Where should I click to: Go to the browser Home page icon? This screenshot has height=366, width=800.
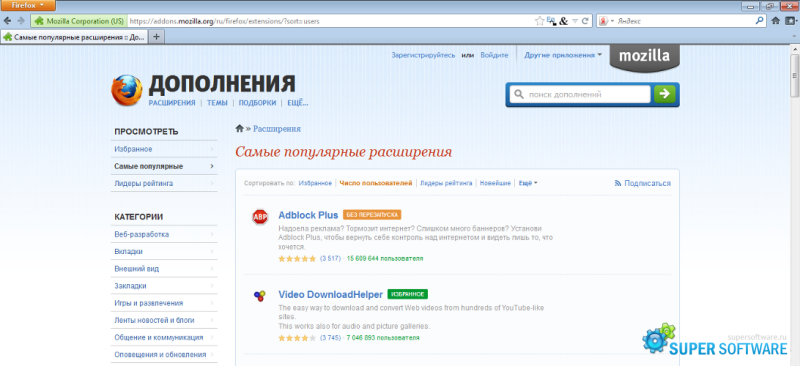[x=776, y=21]
